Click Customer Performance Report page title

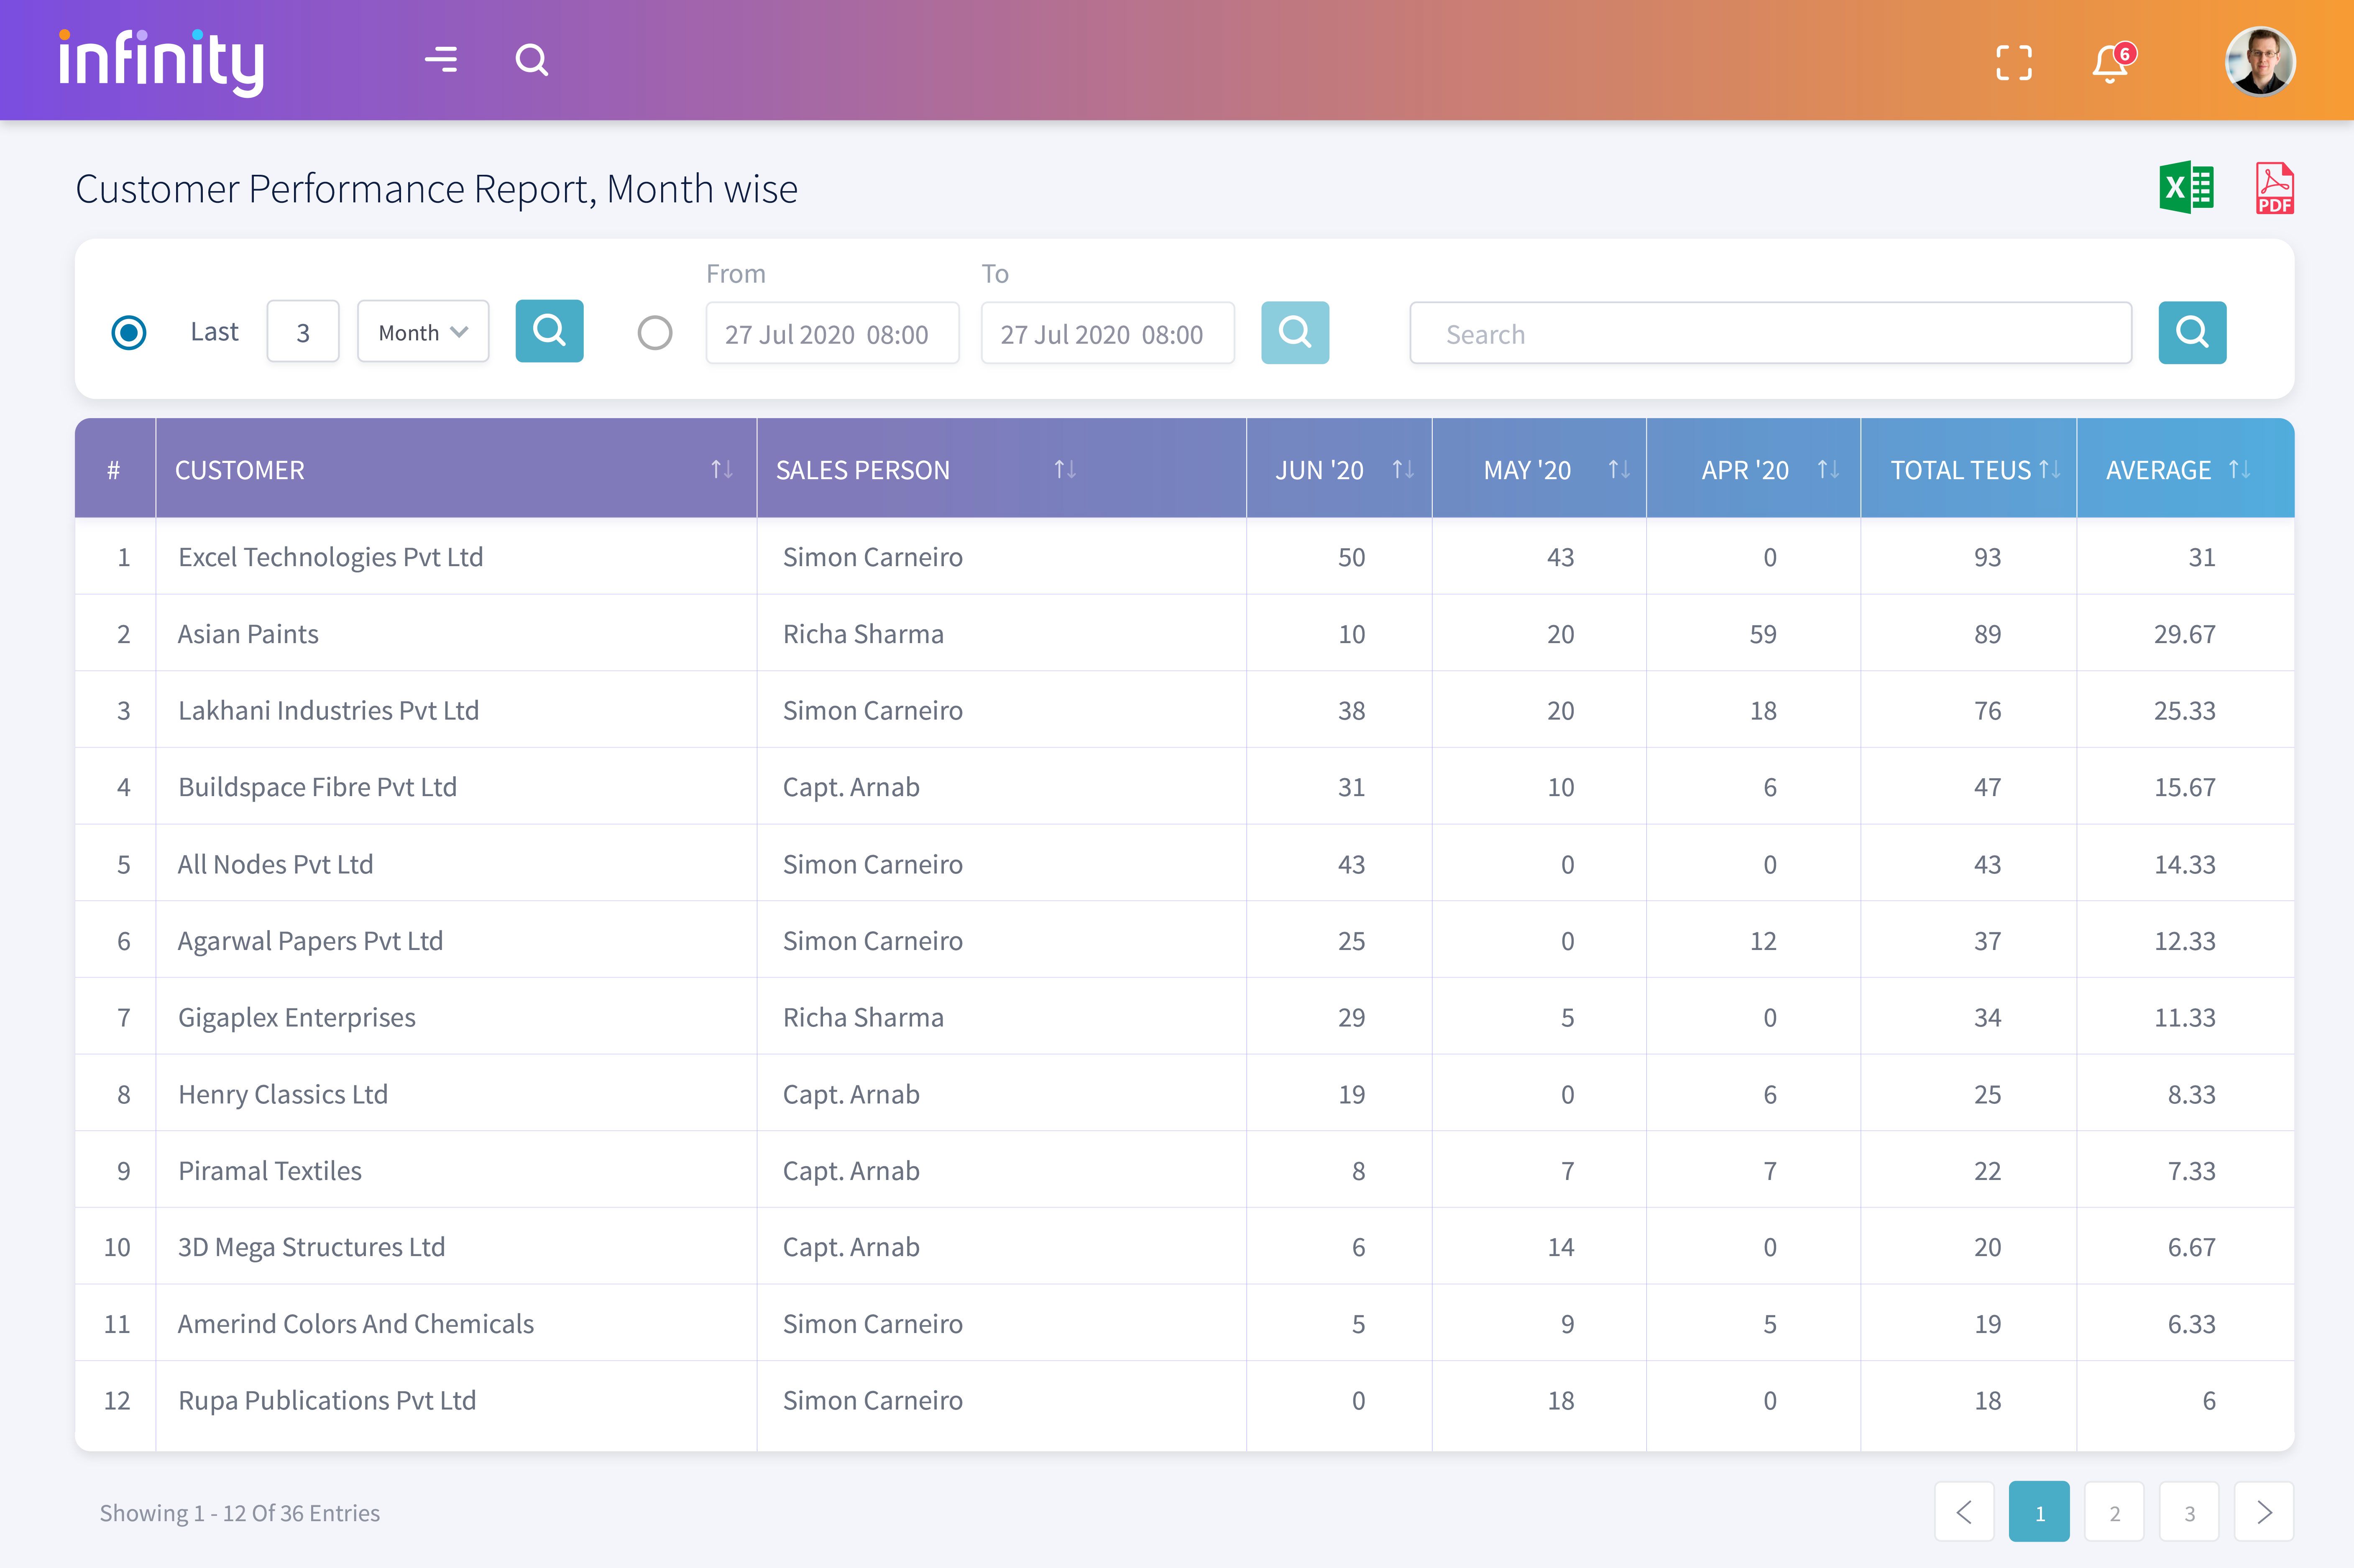(x=436, y=189)
